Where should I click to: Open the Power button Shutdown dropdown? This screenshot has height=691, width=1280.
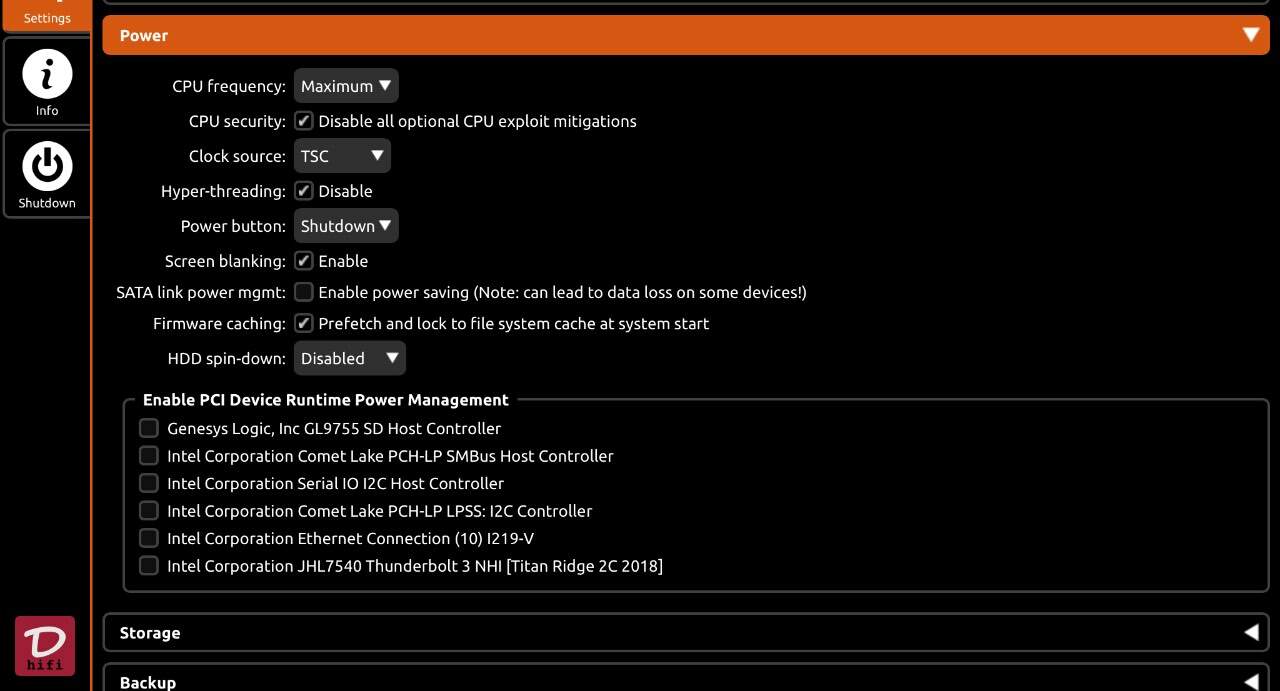(346, 226)
